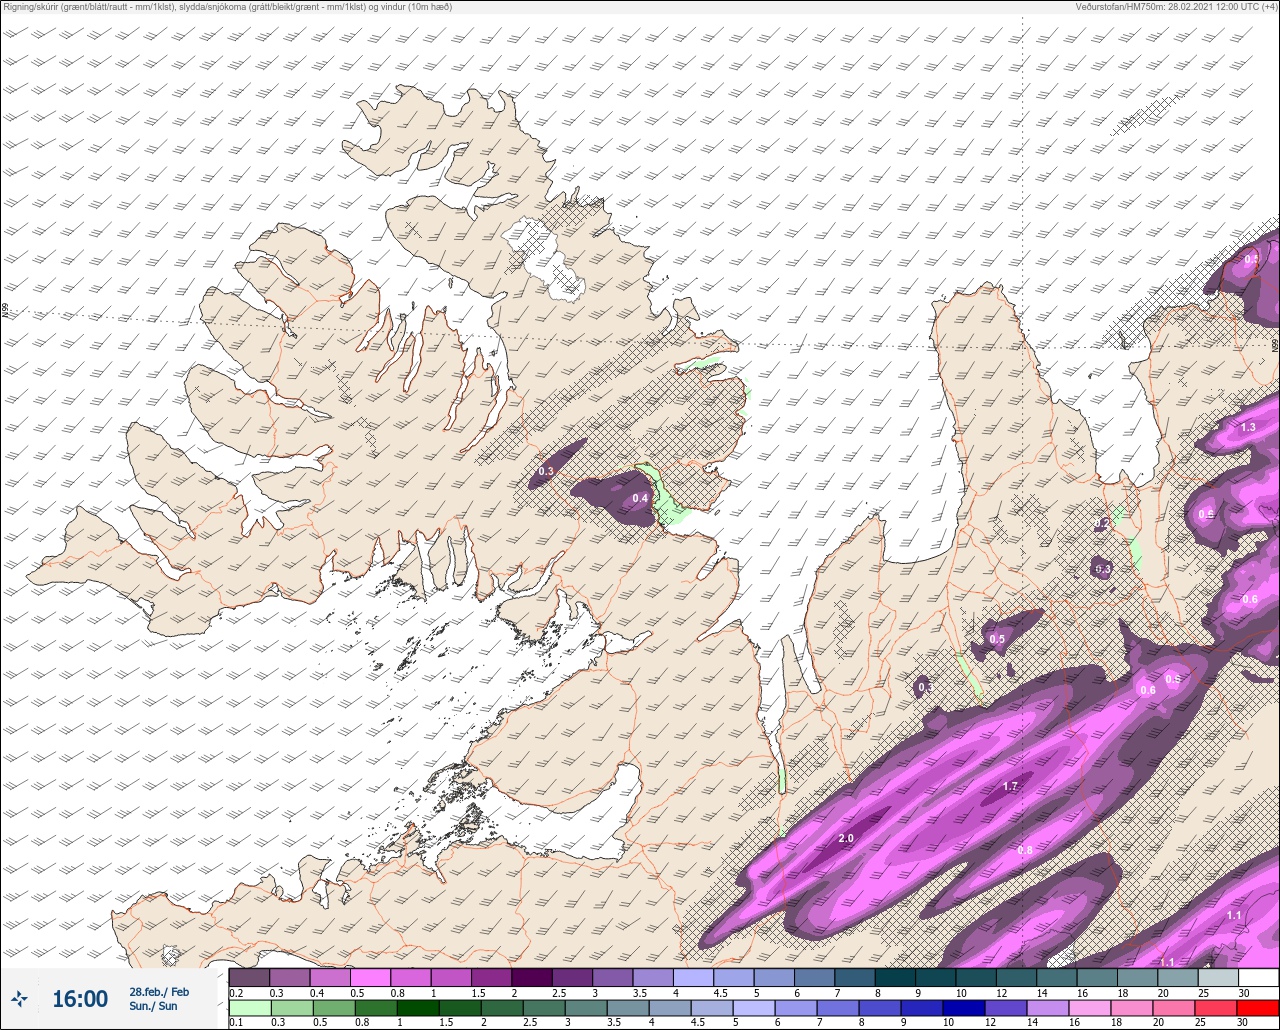Select the 2.0 precipitation value on map
This screenshot has width=1280, height=1030.
pos(846,838)
